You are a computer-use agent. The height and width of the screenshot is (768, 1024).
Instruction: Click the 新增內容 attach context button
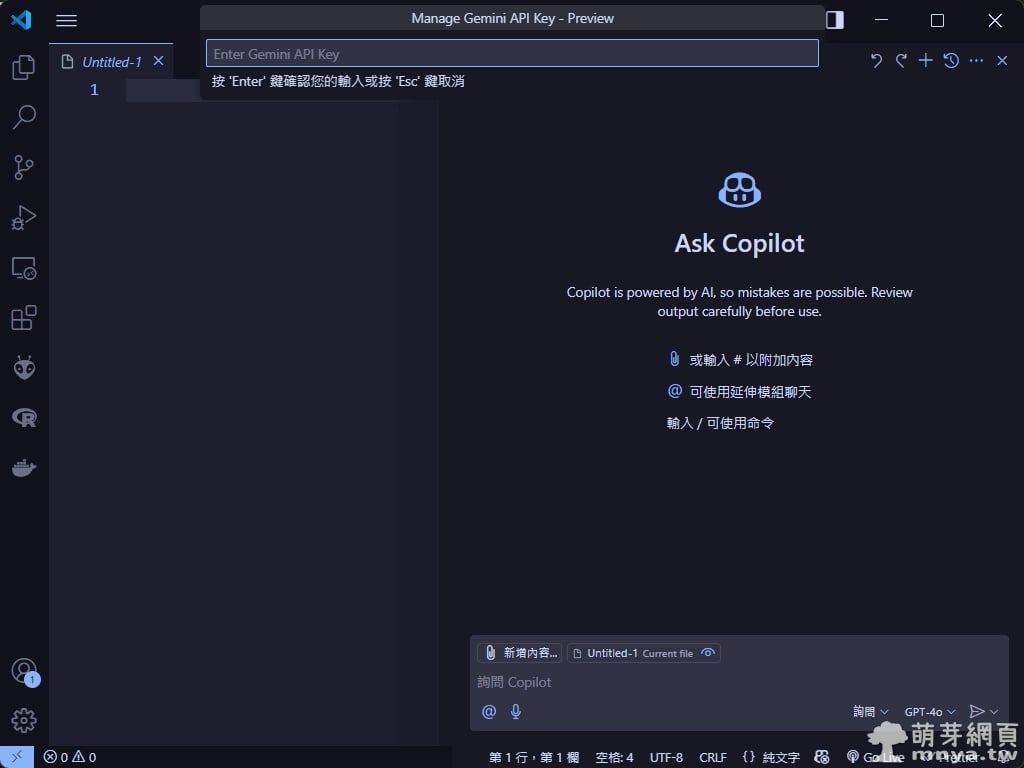520,653
